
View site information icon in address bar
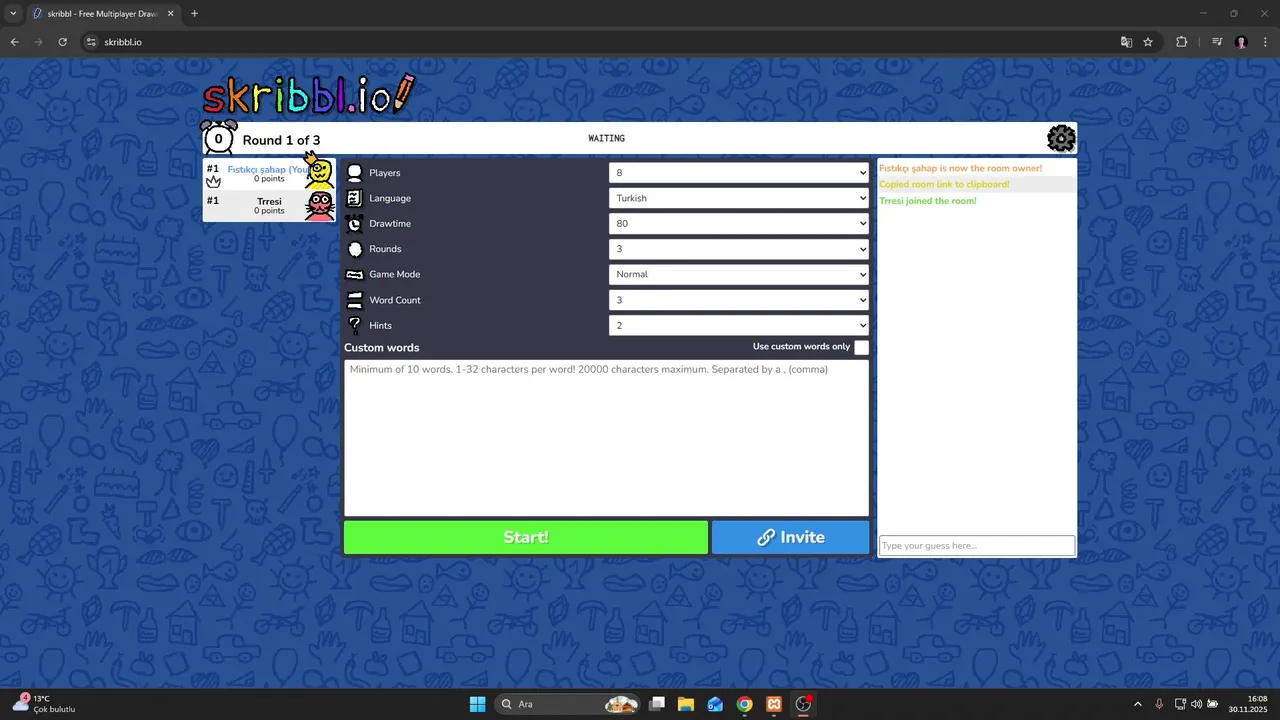click(x=91, y=42)
